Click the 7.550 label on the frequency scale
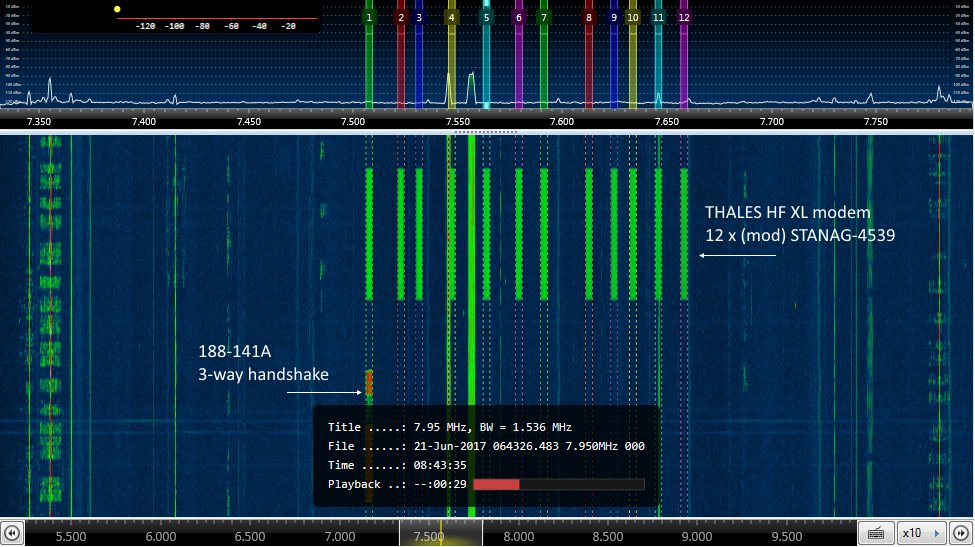The height and width of the screenshot is (547, 975). pyautogui.click(x=457, y=122)
